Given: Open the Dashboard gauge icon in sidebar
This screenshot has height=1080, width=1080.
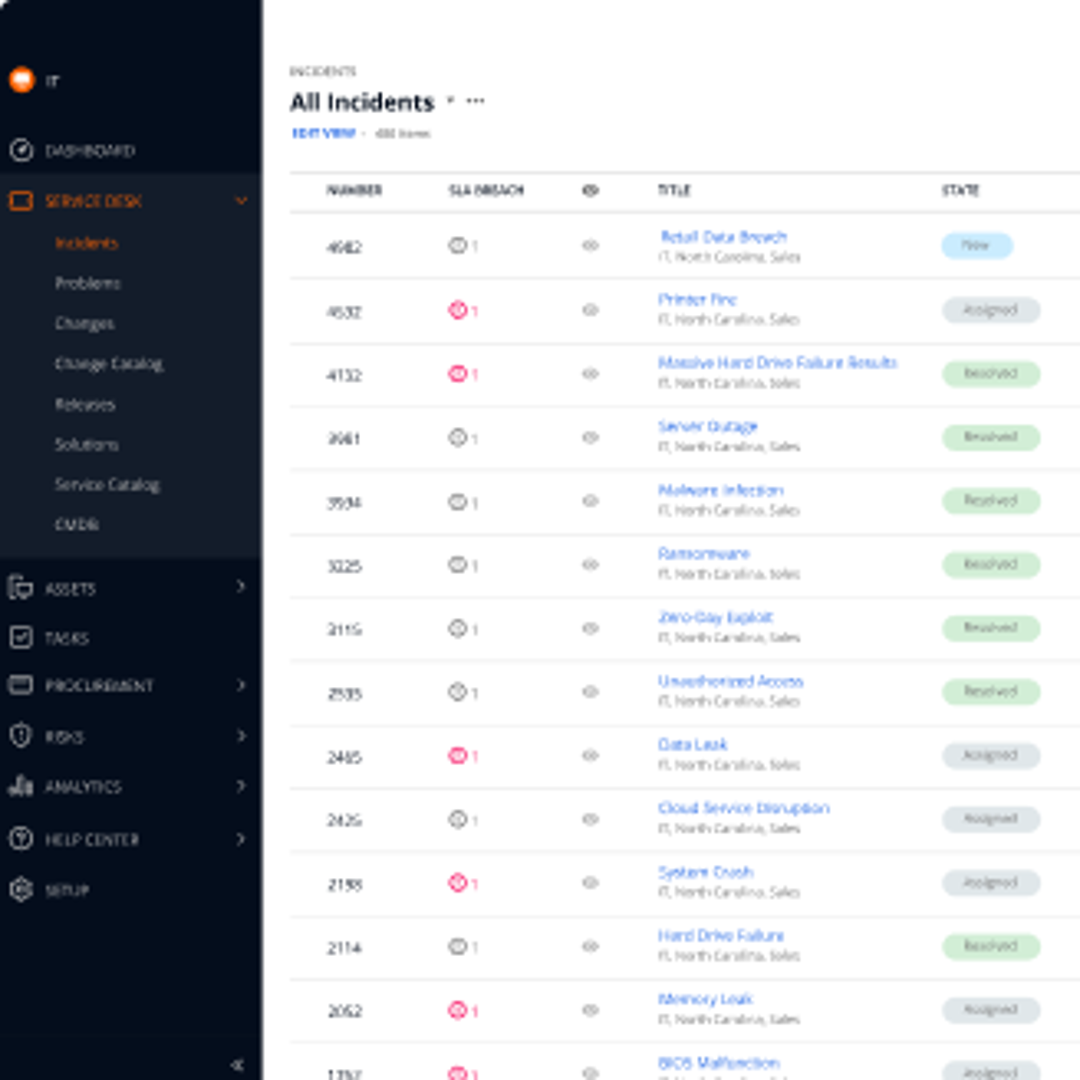Looking at the screenshot, I should pos(21,150).
